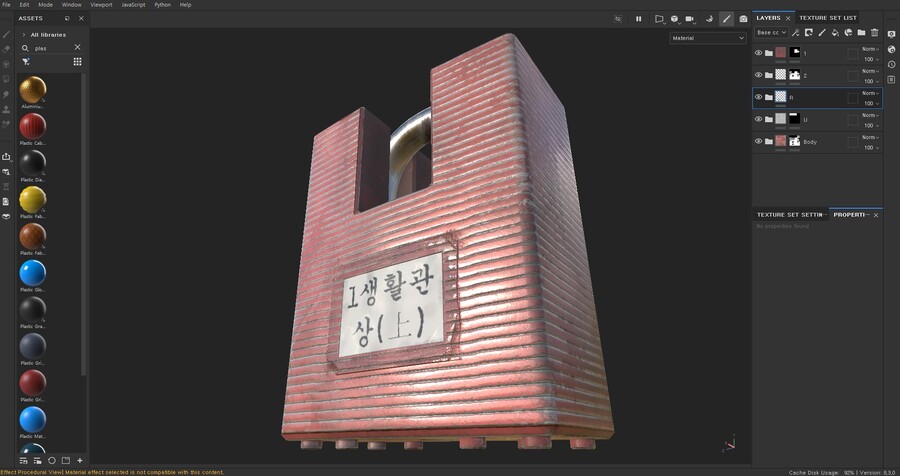Click the assets search field
Image resolution: width=900 pixels, height=476 pixels.
click(x=52, y=48)
